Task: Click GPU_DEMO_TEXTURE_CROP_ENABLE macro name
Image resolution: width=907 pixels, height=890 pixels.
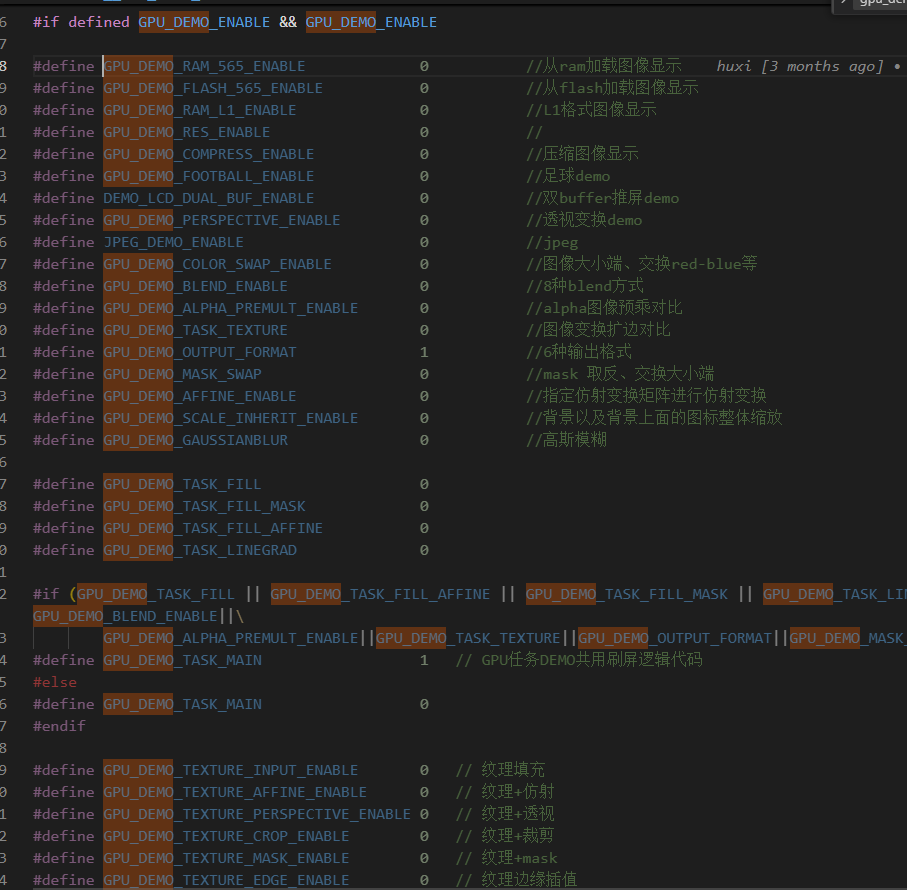Action: click(226, 836)
